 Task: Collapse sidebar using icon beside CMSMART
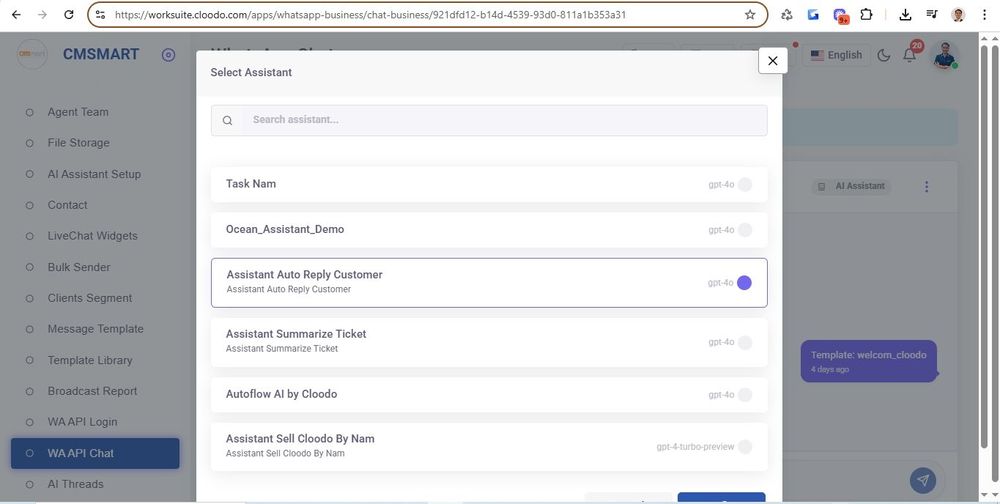pos(168,55)
